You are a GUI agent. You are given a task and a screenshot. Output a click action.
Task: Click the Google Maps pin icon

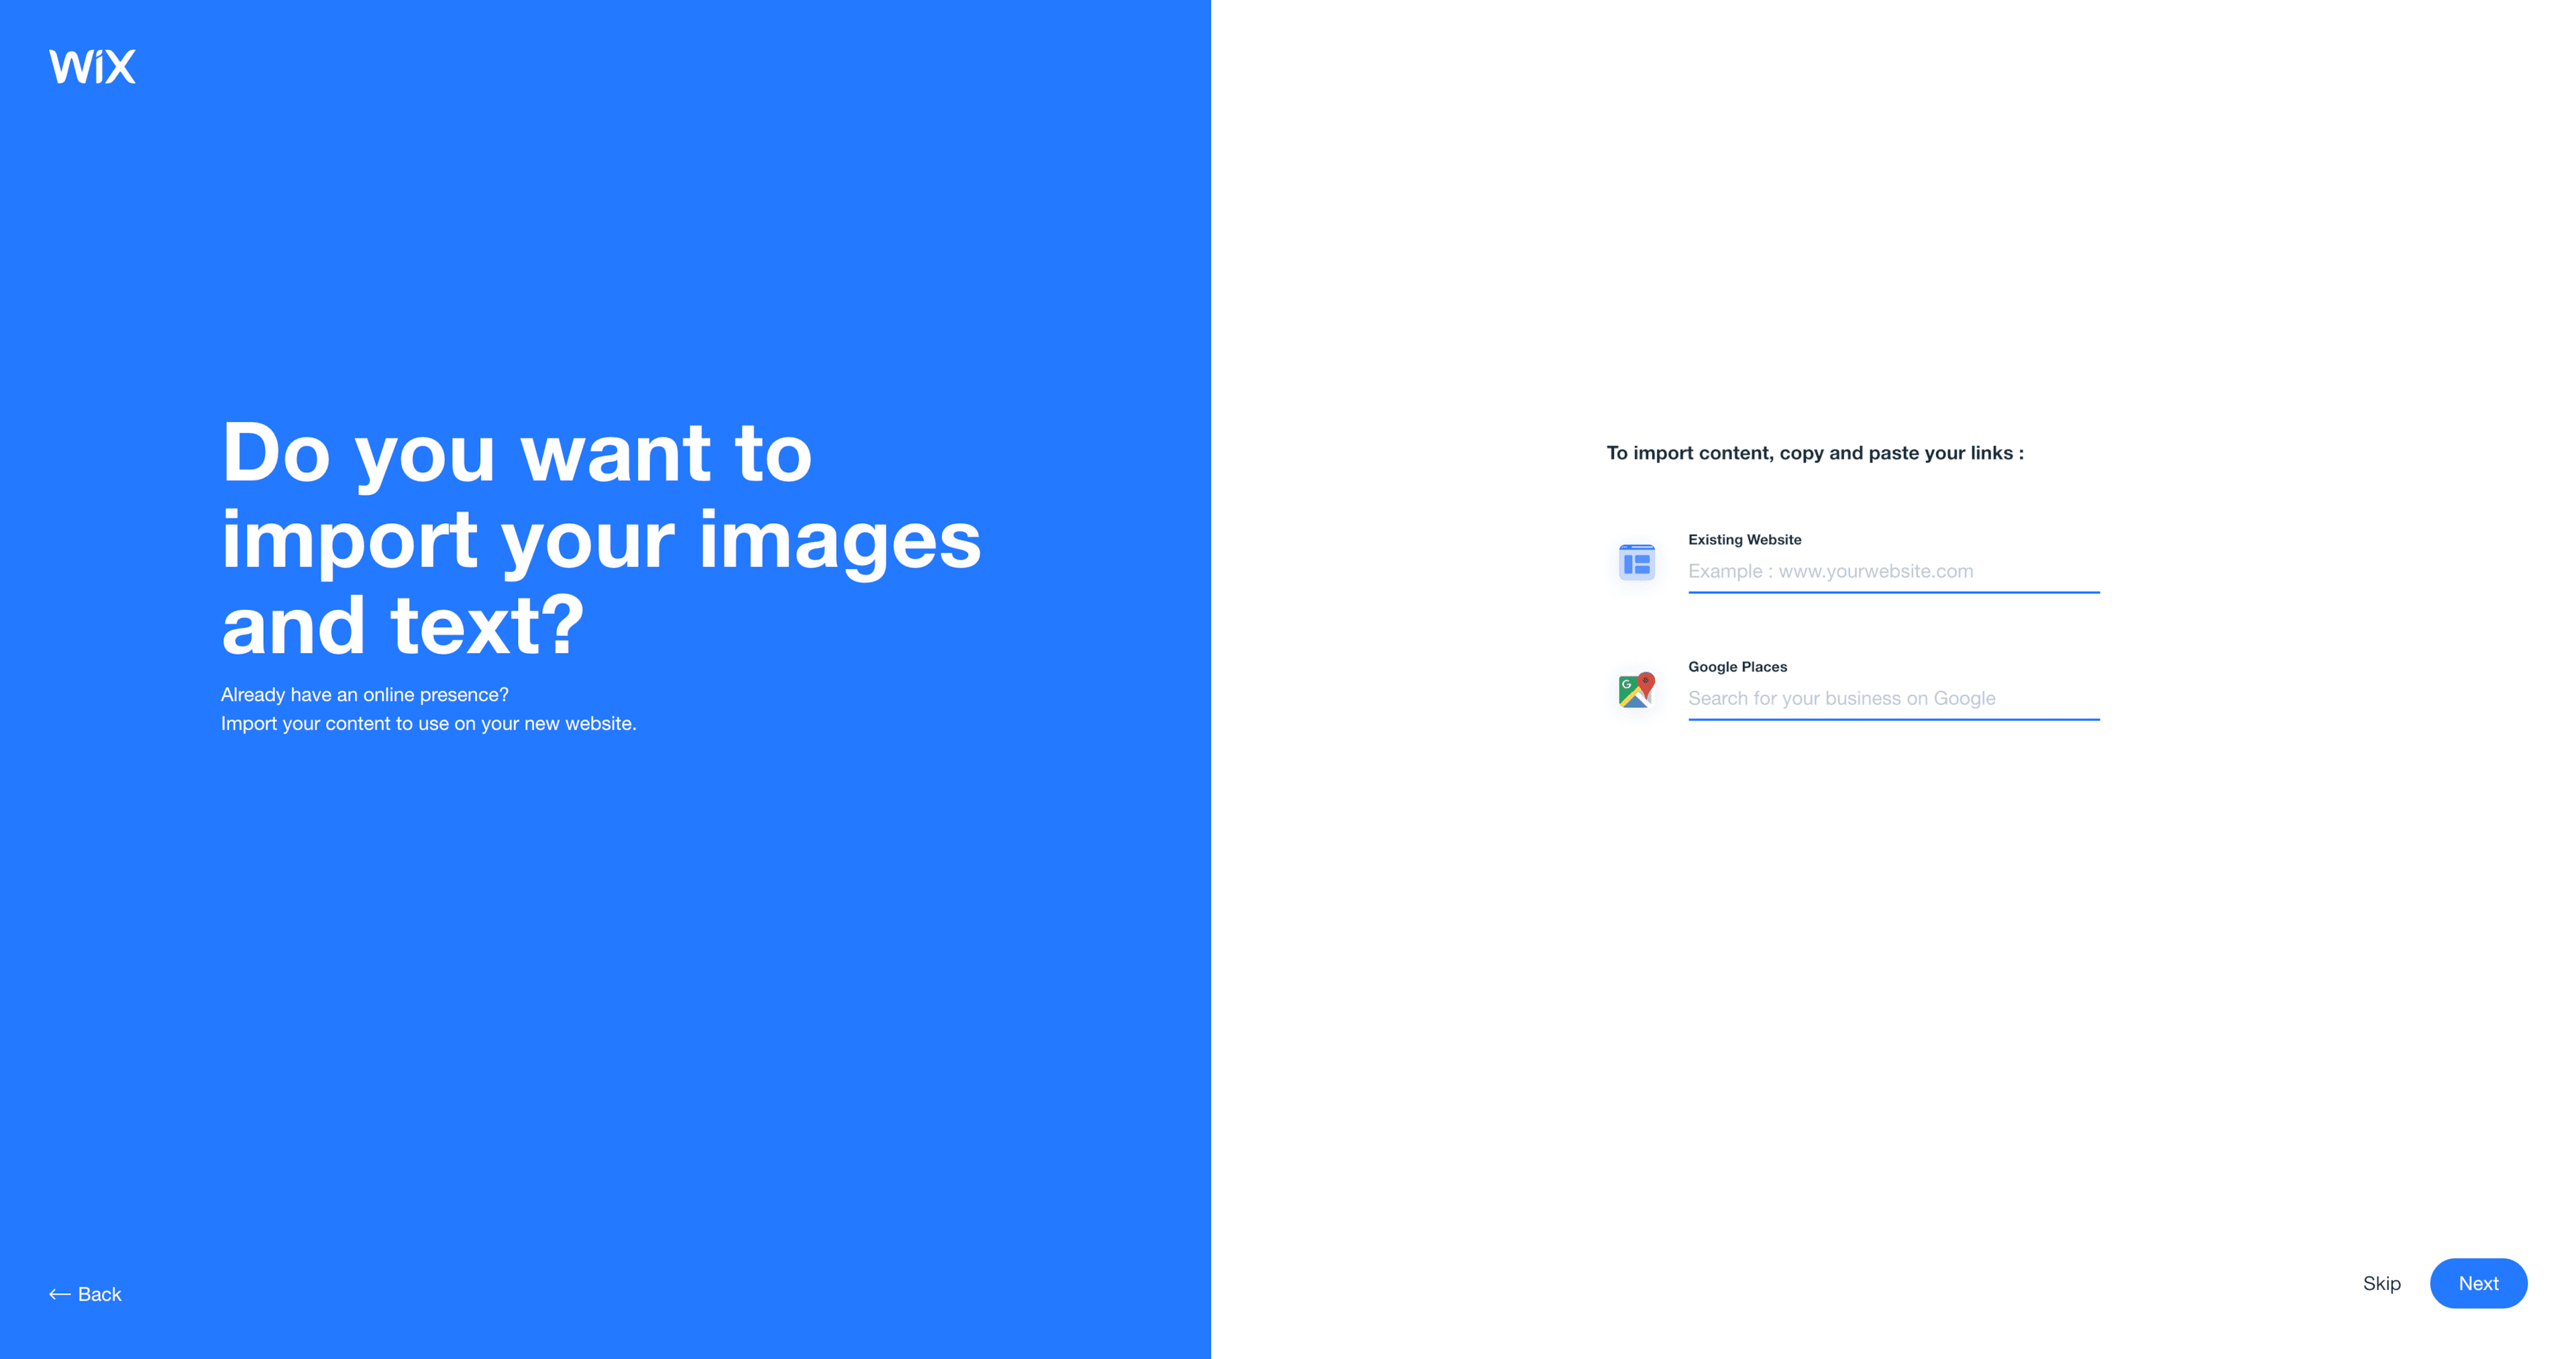[1636, 689]
